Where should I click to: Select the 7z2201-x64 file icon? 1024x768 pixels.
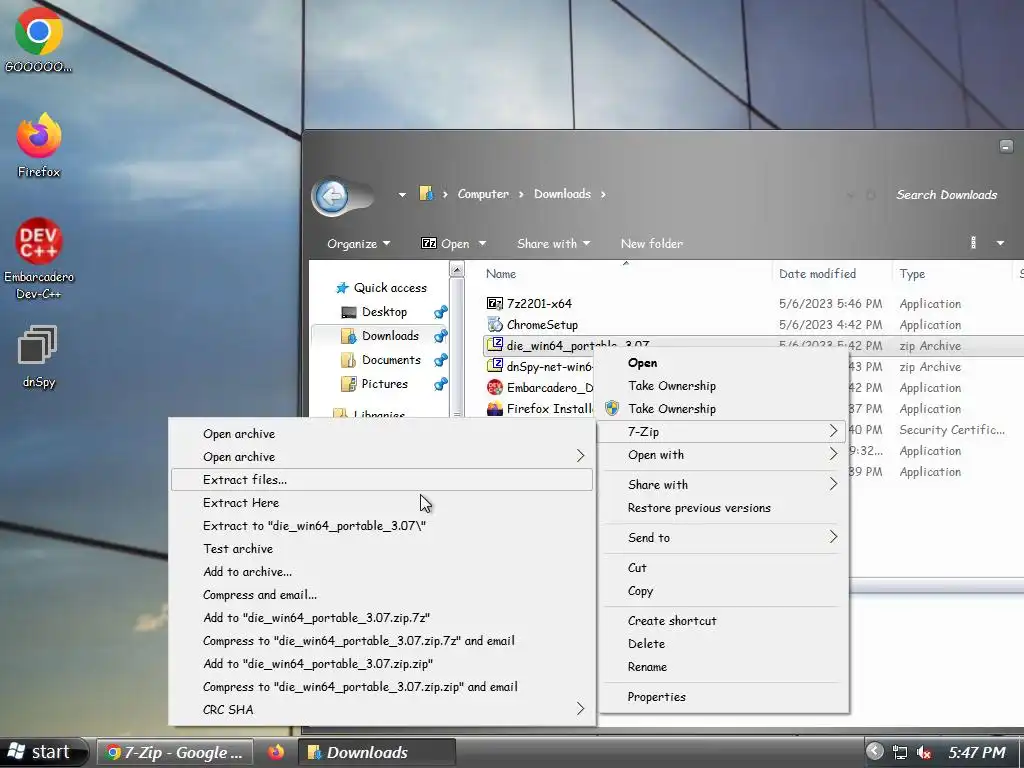tap(494, 303)
